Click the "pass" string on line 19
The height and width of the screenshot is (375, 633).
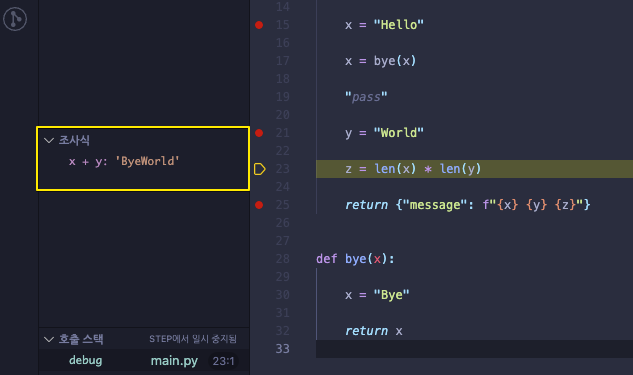click(366, 97)
